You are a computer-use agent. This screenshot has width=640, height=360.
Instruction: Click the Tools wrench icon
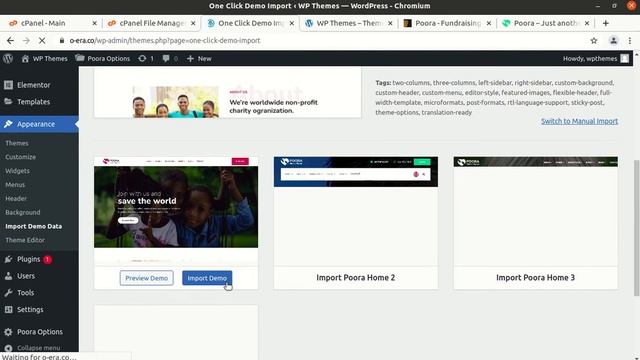click(x=8, y=293)
